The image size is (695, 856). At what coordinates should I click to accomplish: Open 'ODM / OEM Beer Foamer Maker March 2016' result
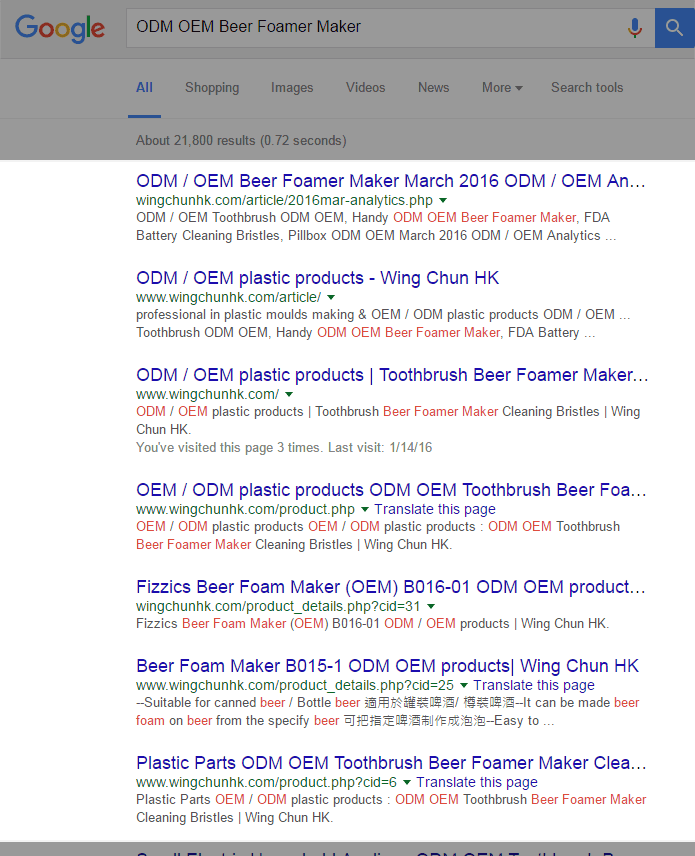(x=390, y=181)
